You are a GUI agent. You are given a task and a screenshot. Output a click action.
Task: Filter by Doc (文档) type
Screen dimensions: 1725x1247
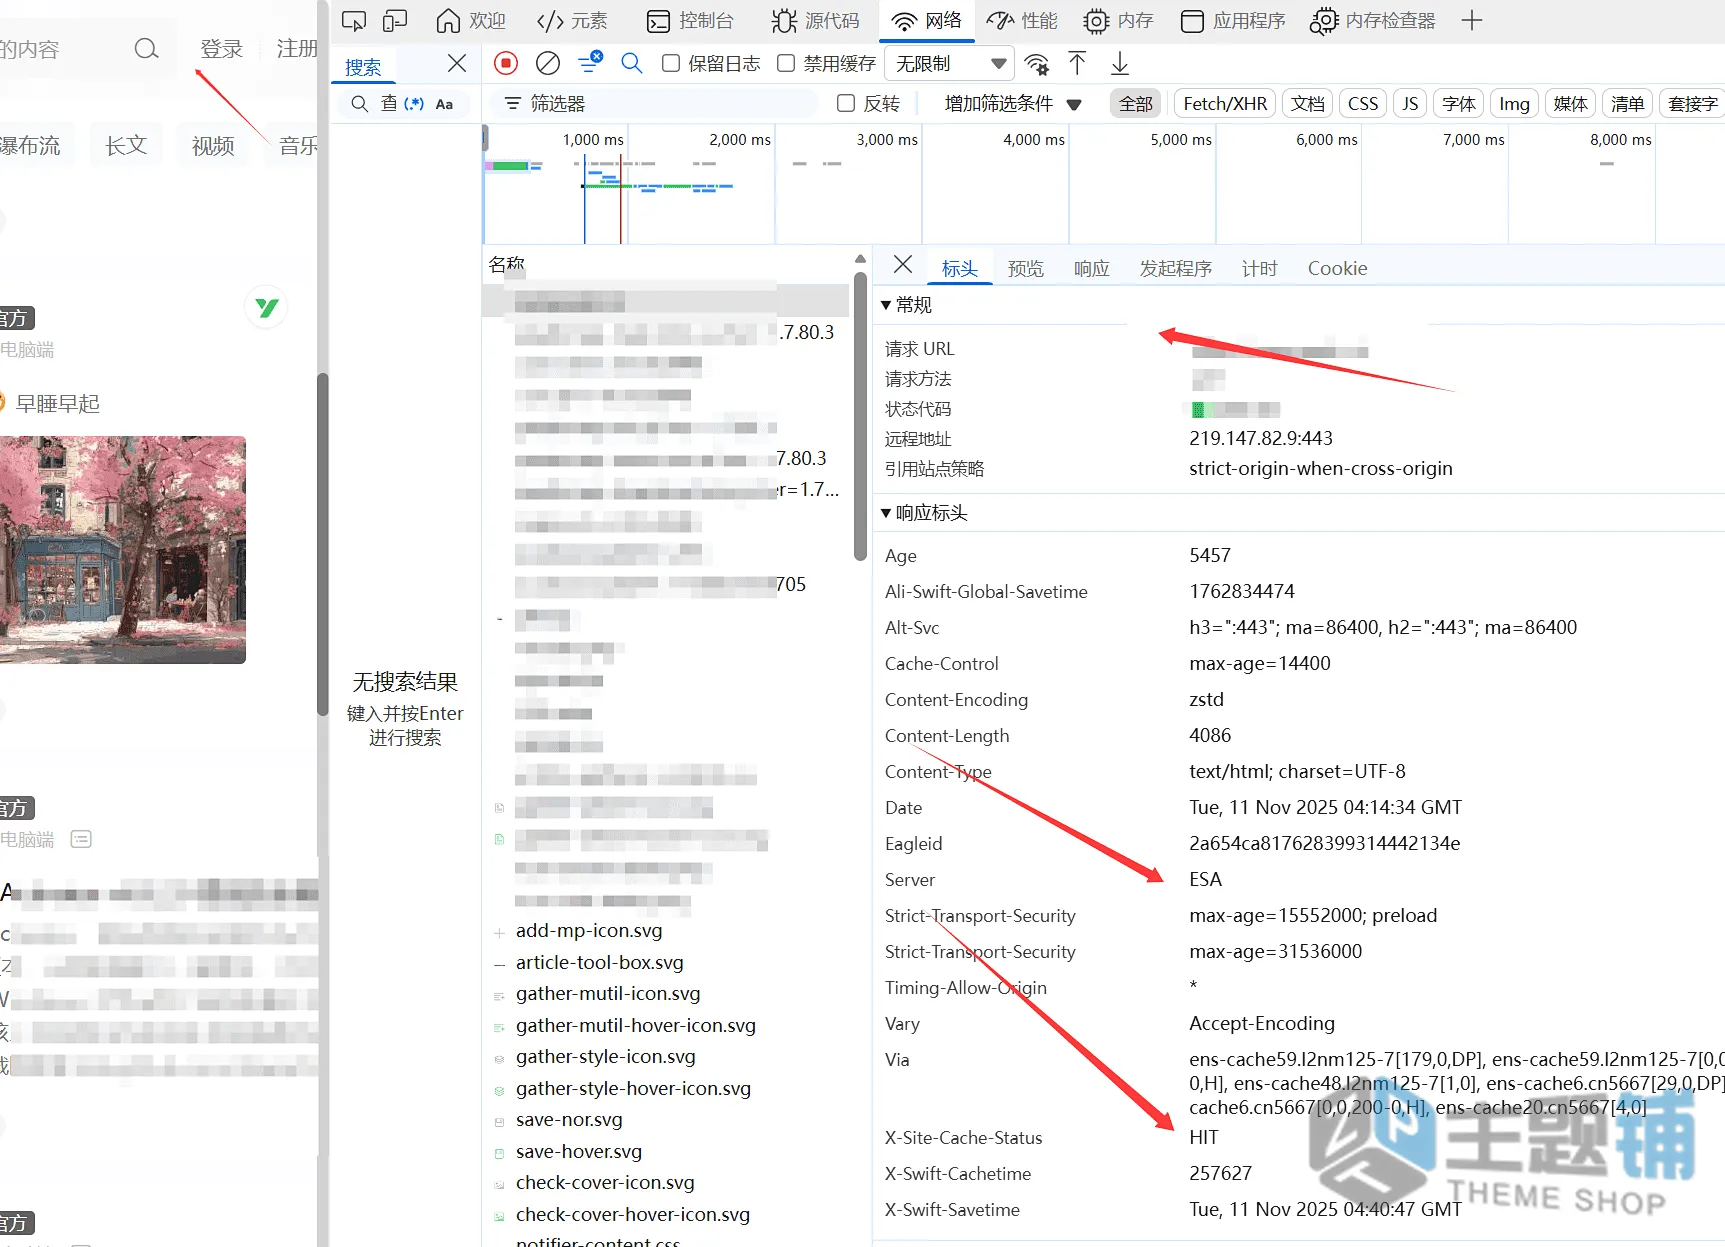click(x=1307, y=103)
